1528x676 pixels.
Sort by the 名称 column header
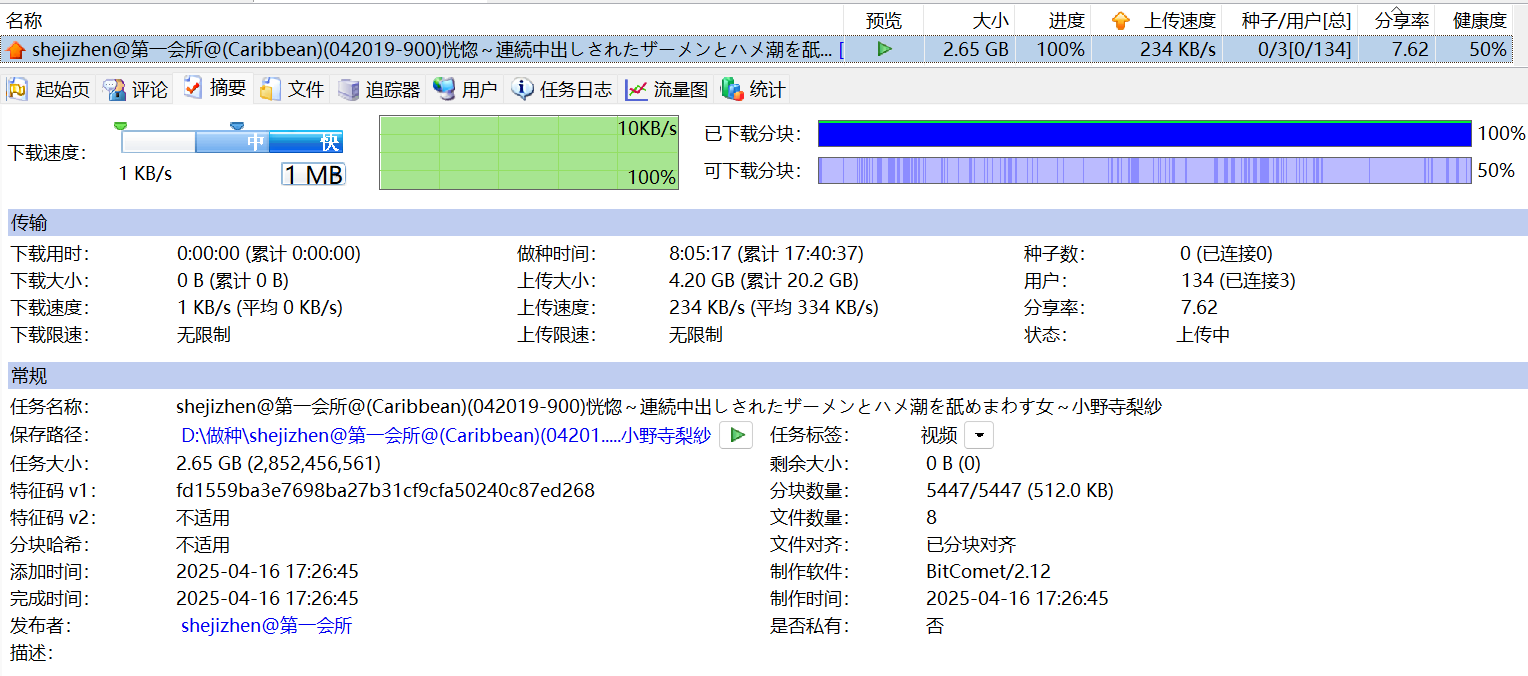tap(422, 20)
